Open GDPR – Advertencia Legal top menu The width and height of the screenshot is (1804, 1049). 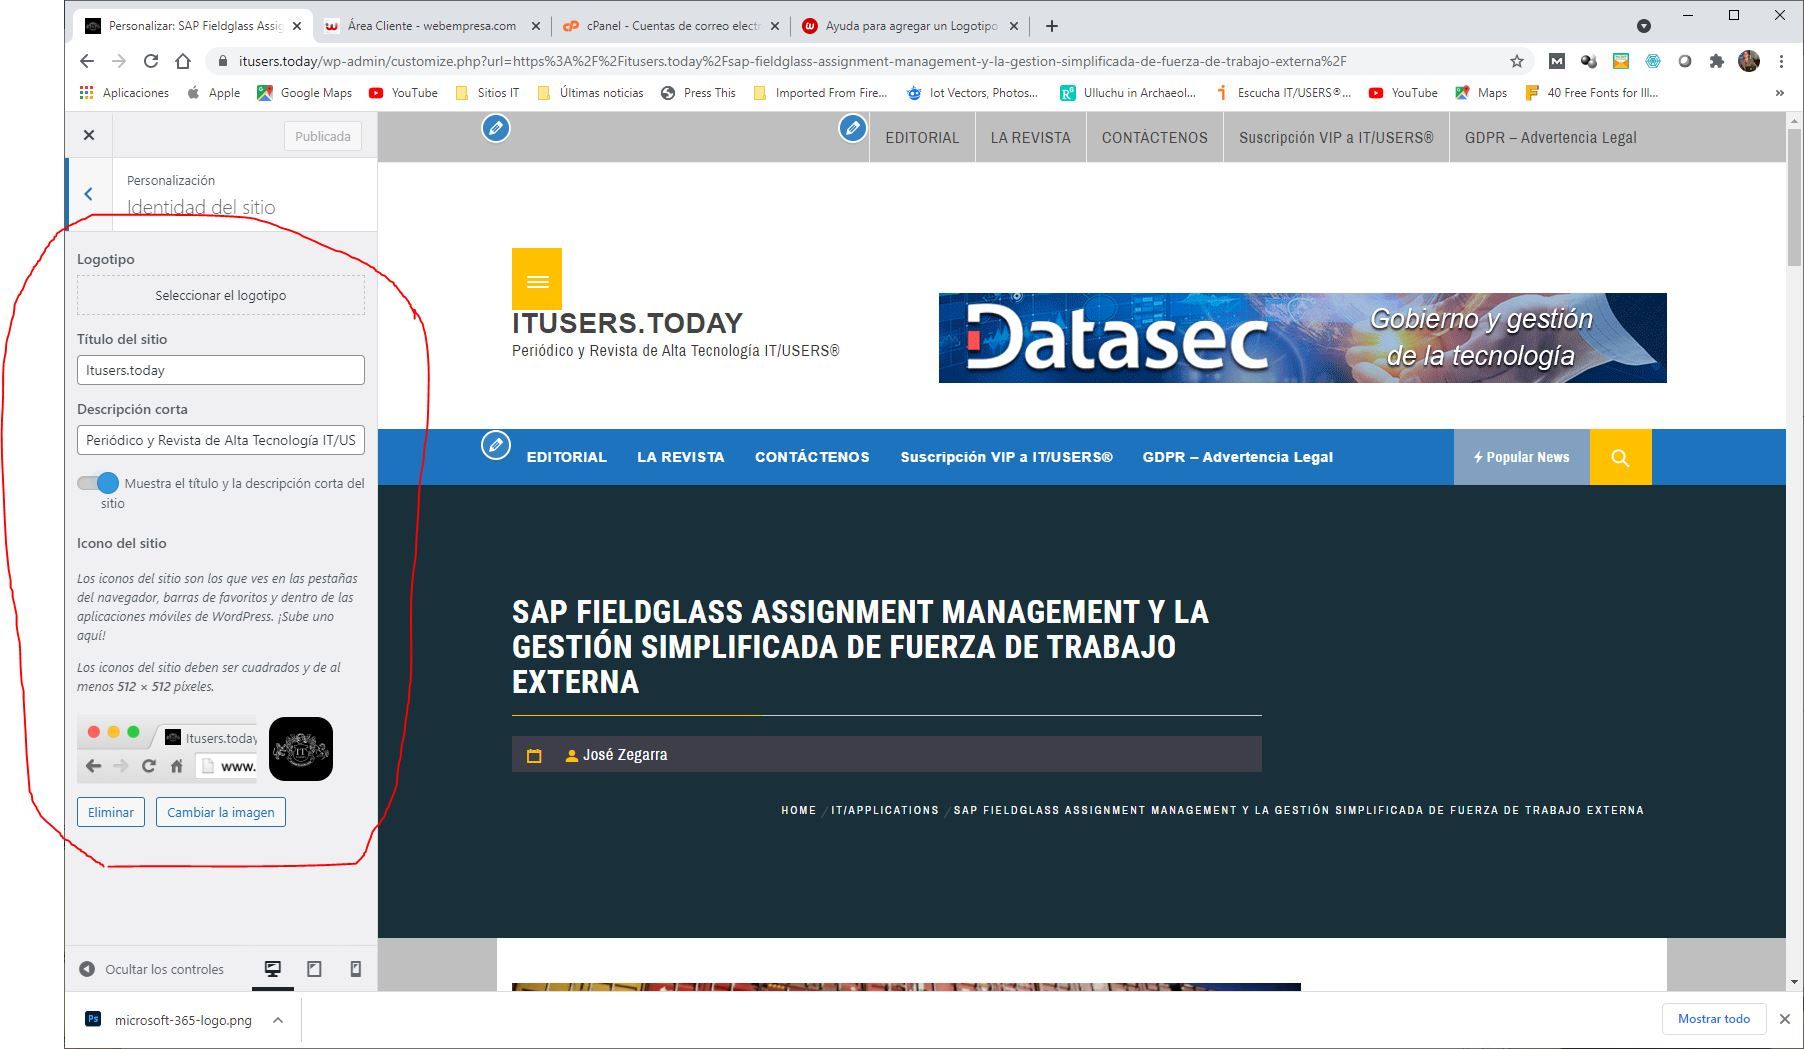[x=1550, y=138]
